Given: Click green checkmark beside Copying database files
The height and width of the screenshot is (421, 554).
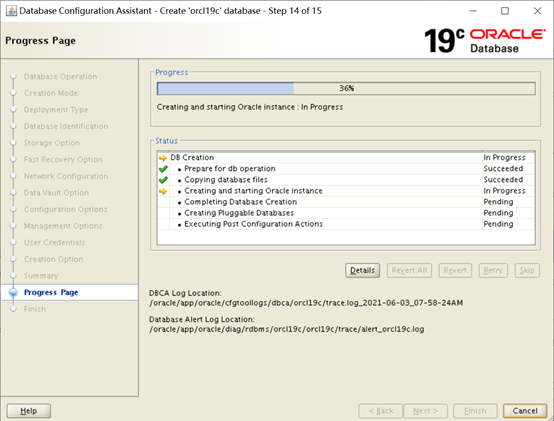Looking at the screenshot, I should pyautogui.click(x=163, y=180).
